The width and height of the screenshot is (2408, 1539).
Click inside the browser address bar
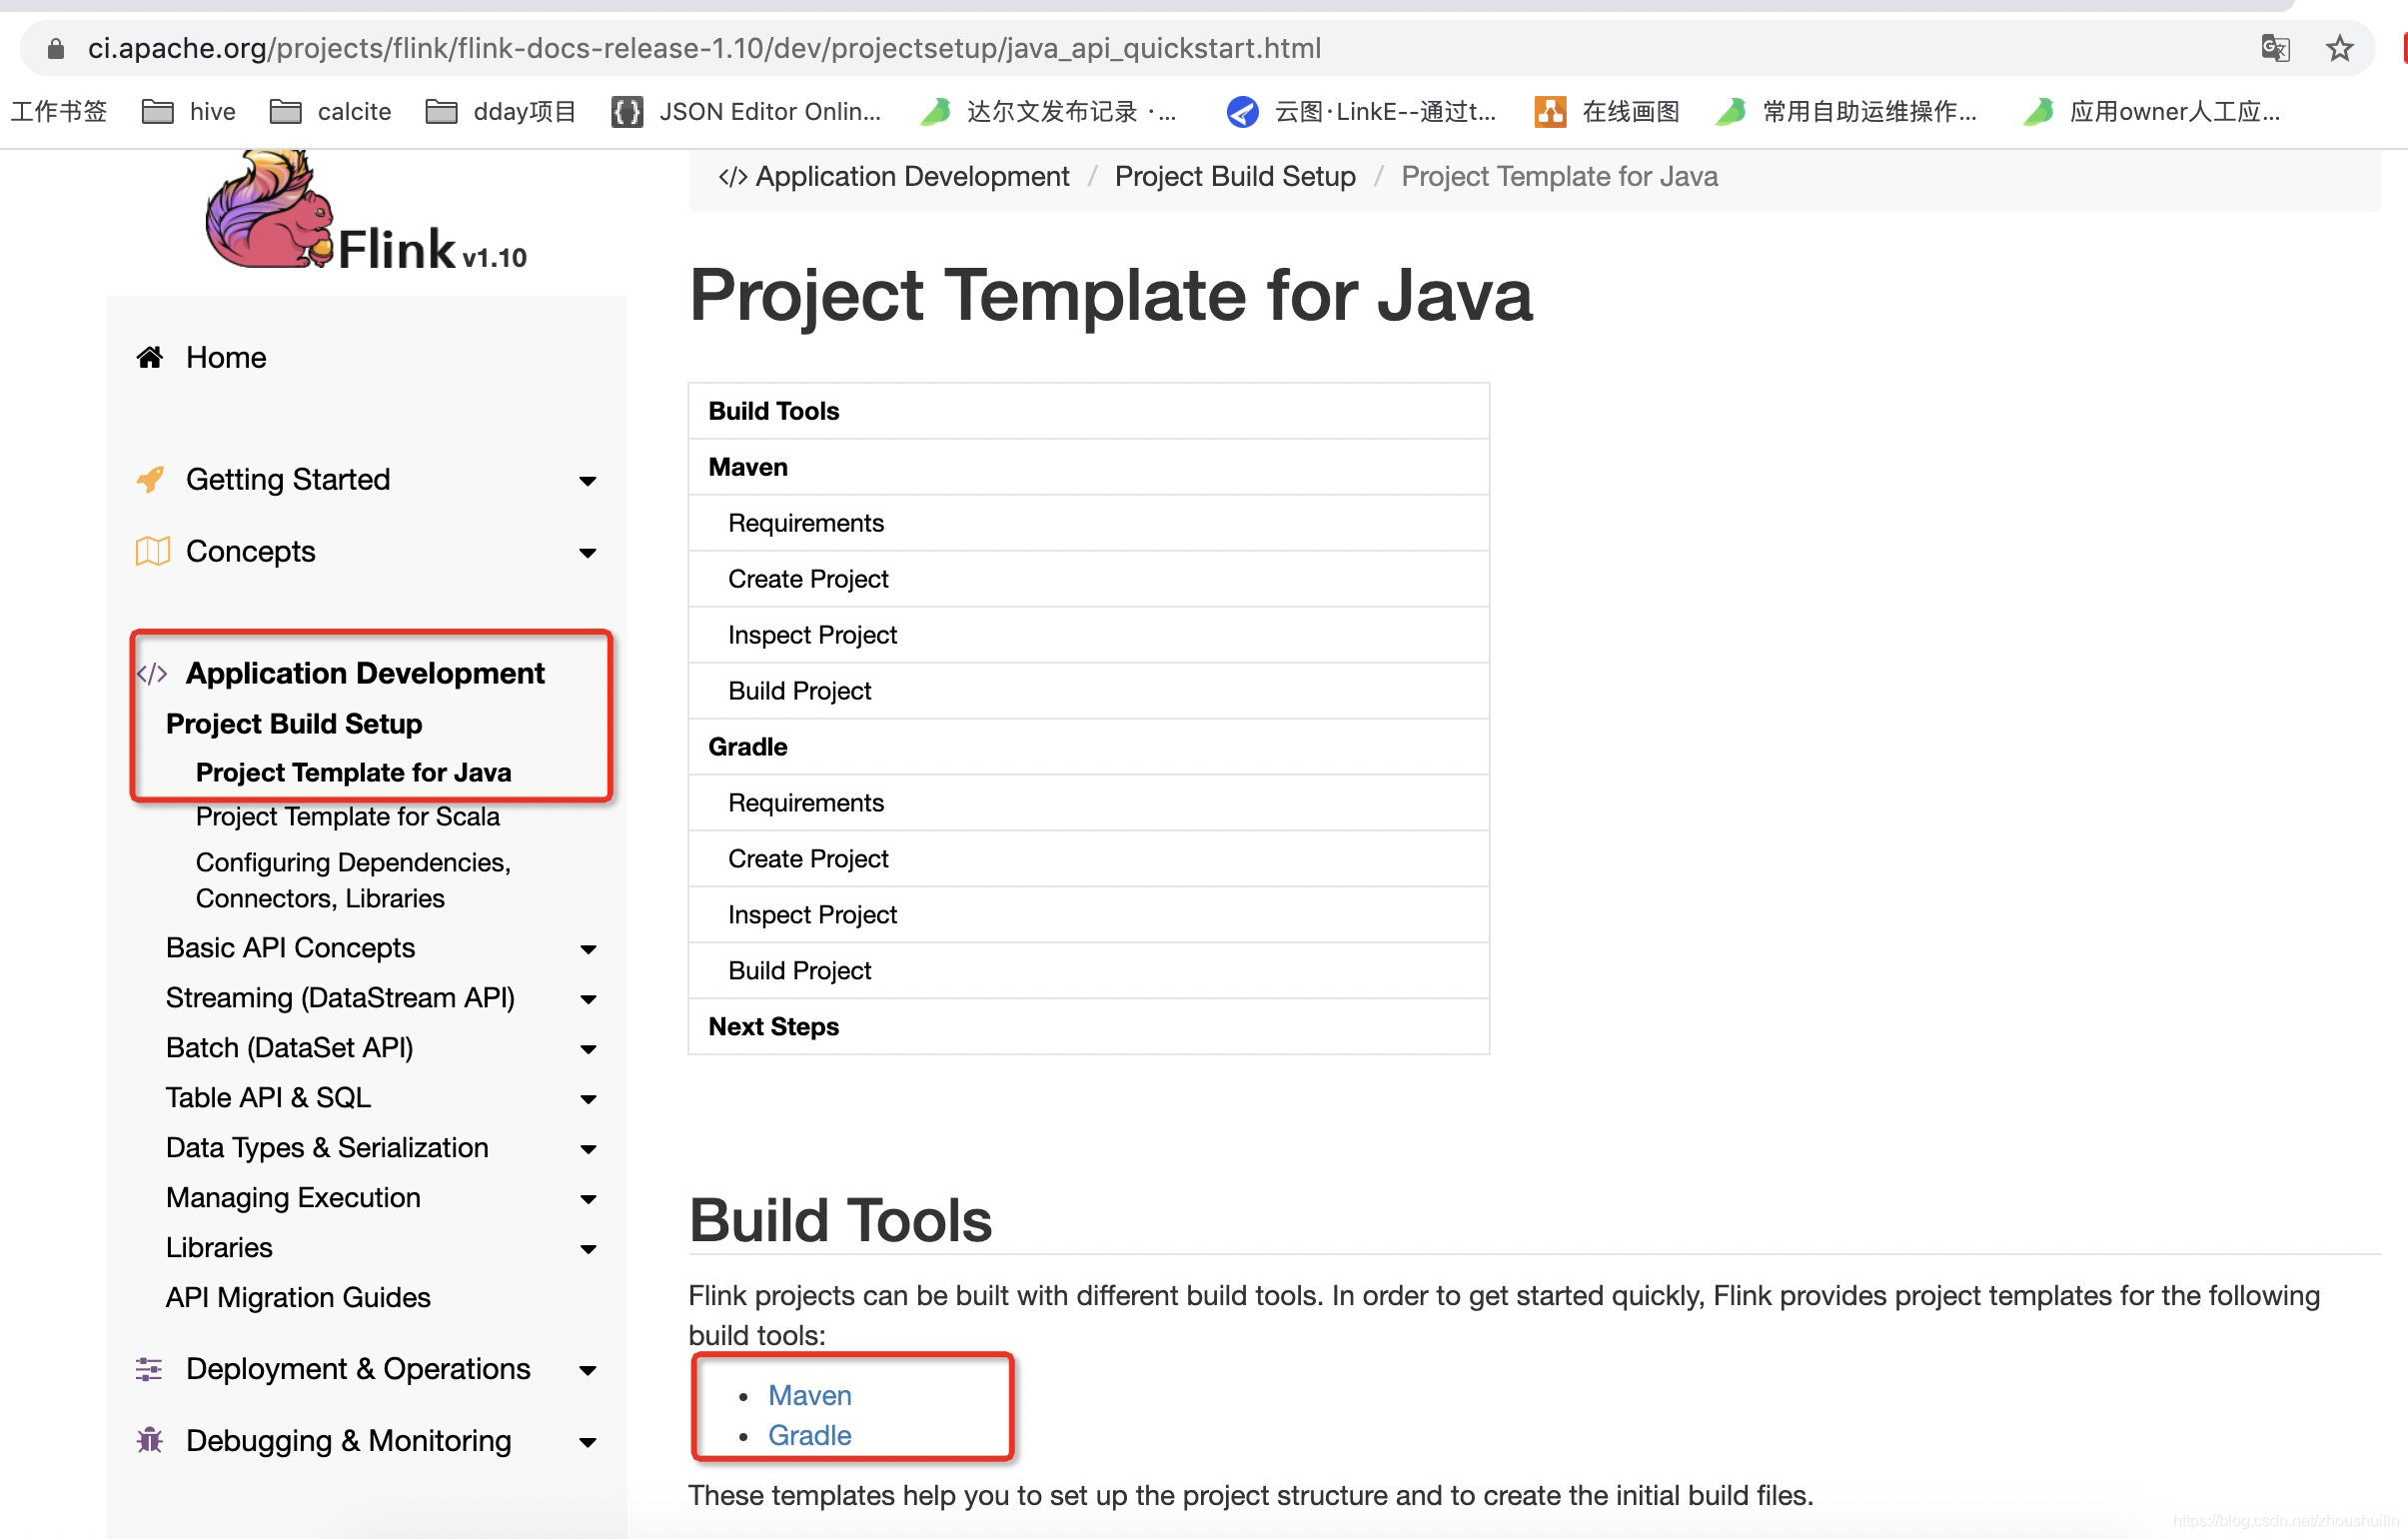[x=700, y=47]
